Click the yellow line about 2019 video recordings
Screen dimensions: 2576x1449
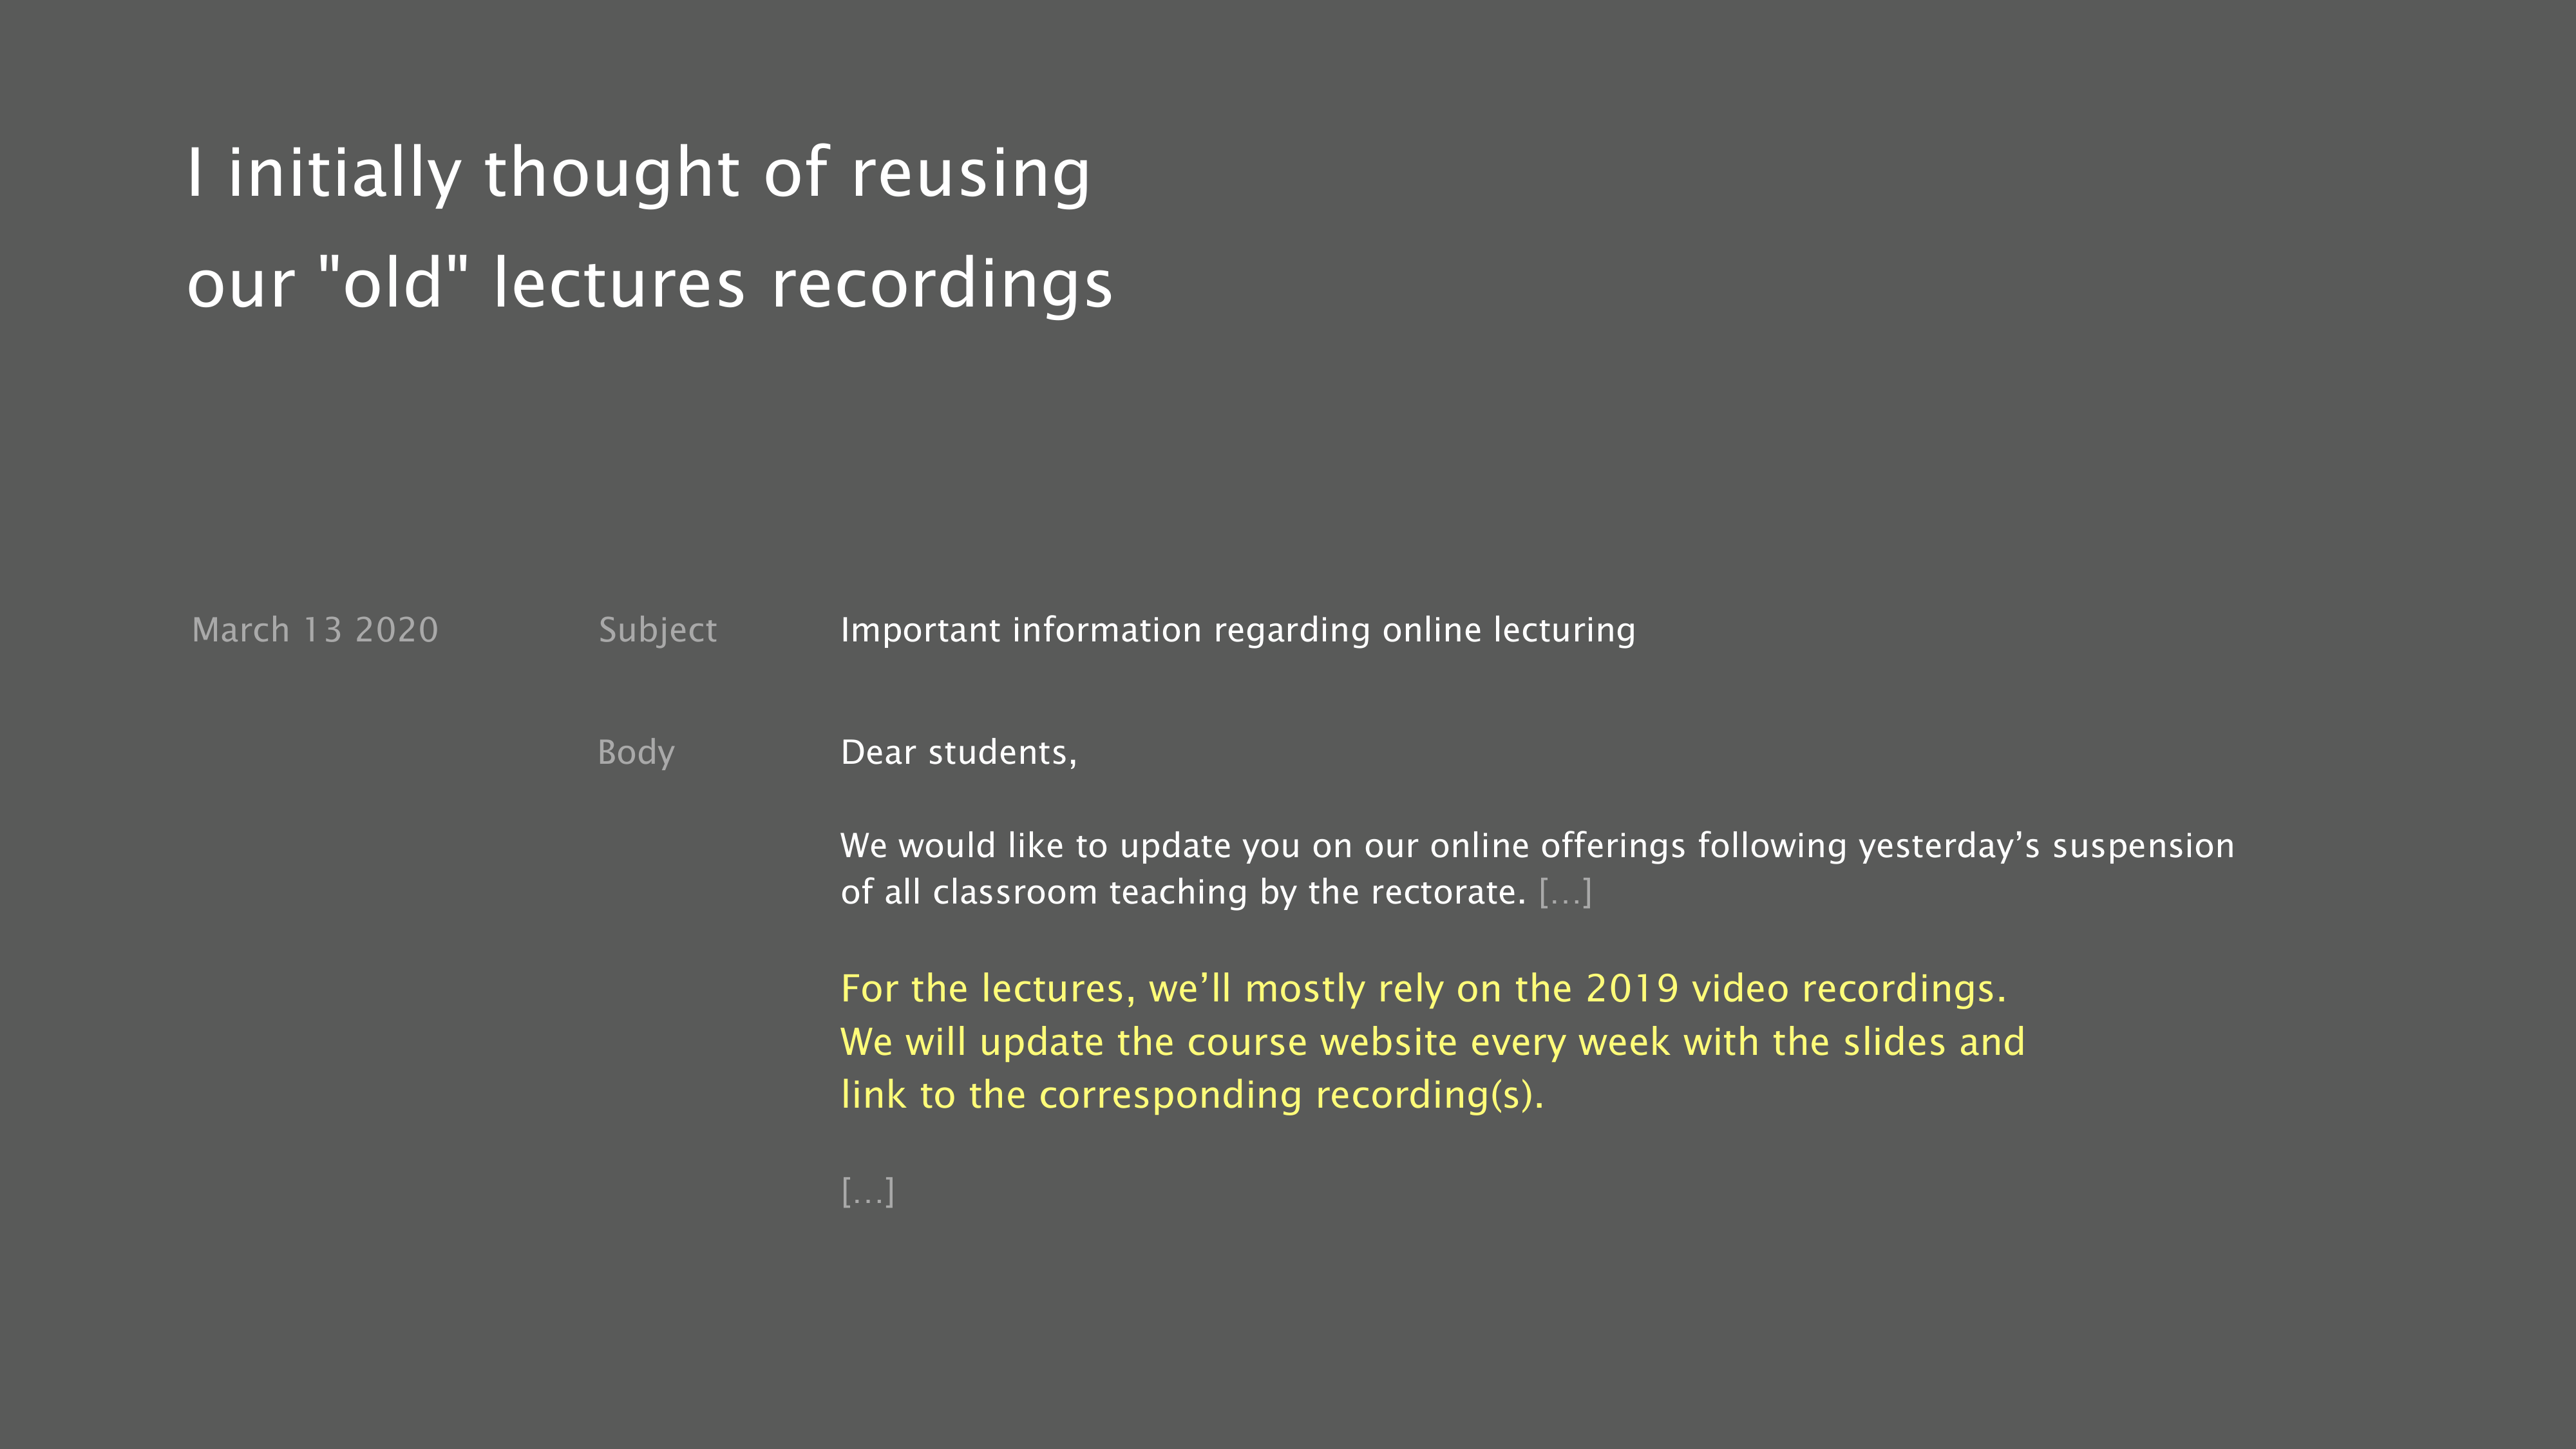point(1422,989)
